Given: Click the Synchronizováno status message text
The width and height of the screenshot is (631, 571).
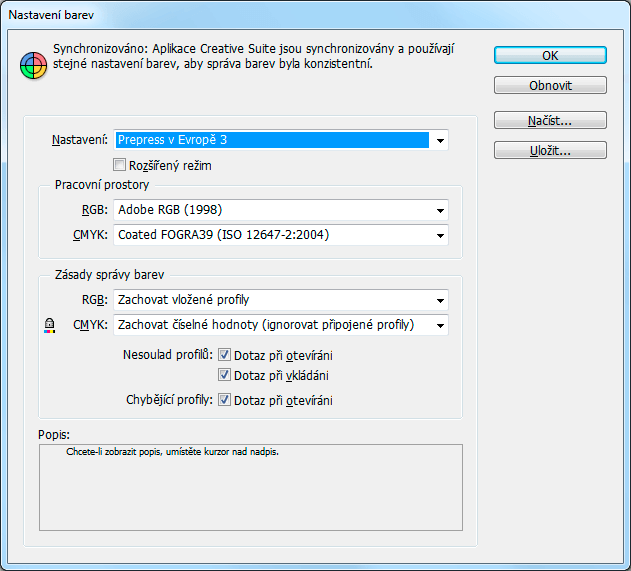Looking at the screenshot, I should tap(254, 56).
